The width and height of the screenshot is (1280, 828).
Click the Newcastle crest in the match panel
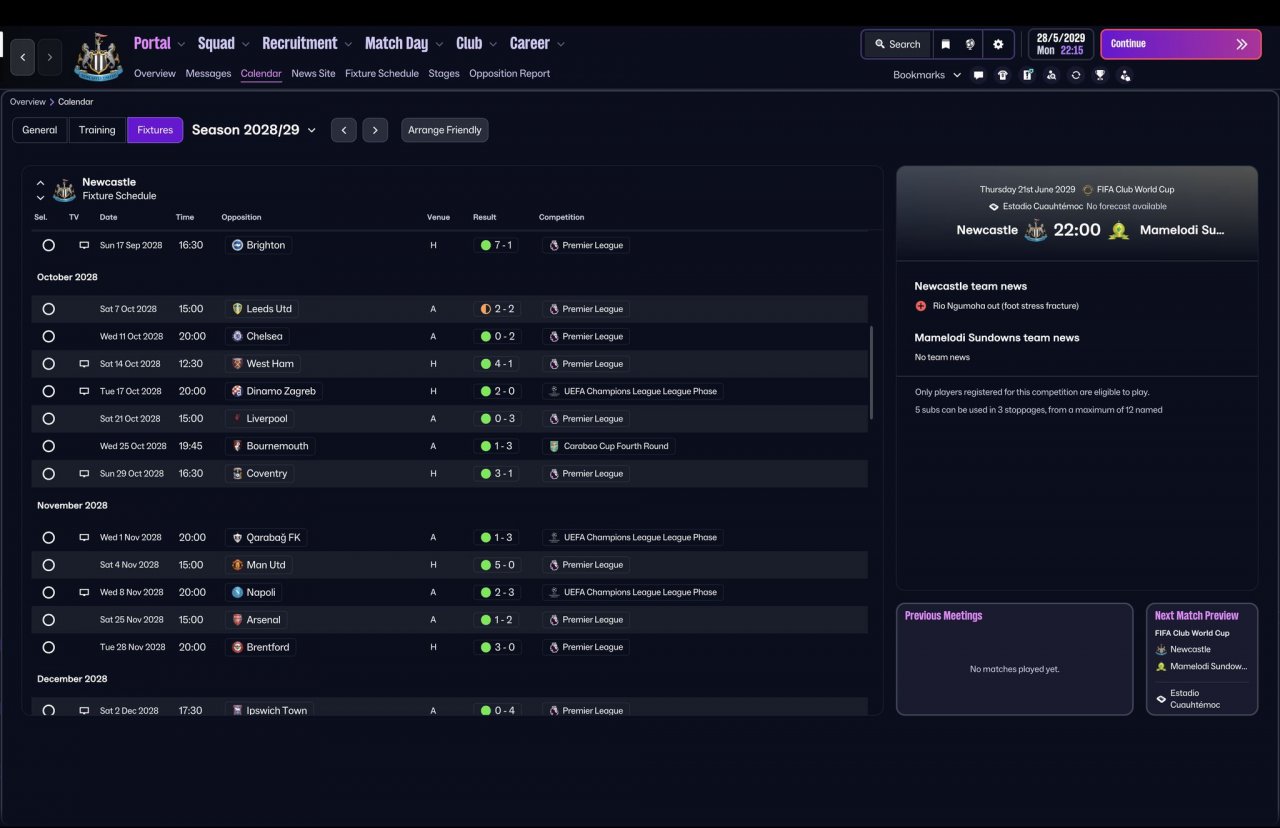click(x=1036, y=230)
